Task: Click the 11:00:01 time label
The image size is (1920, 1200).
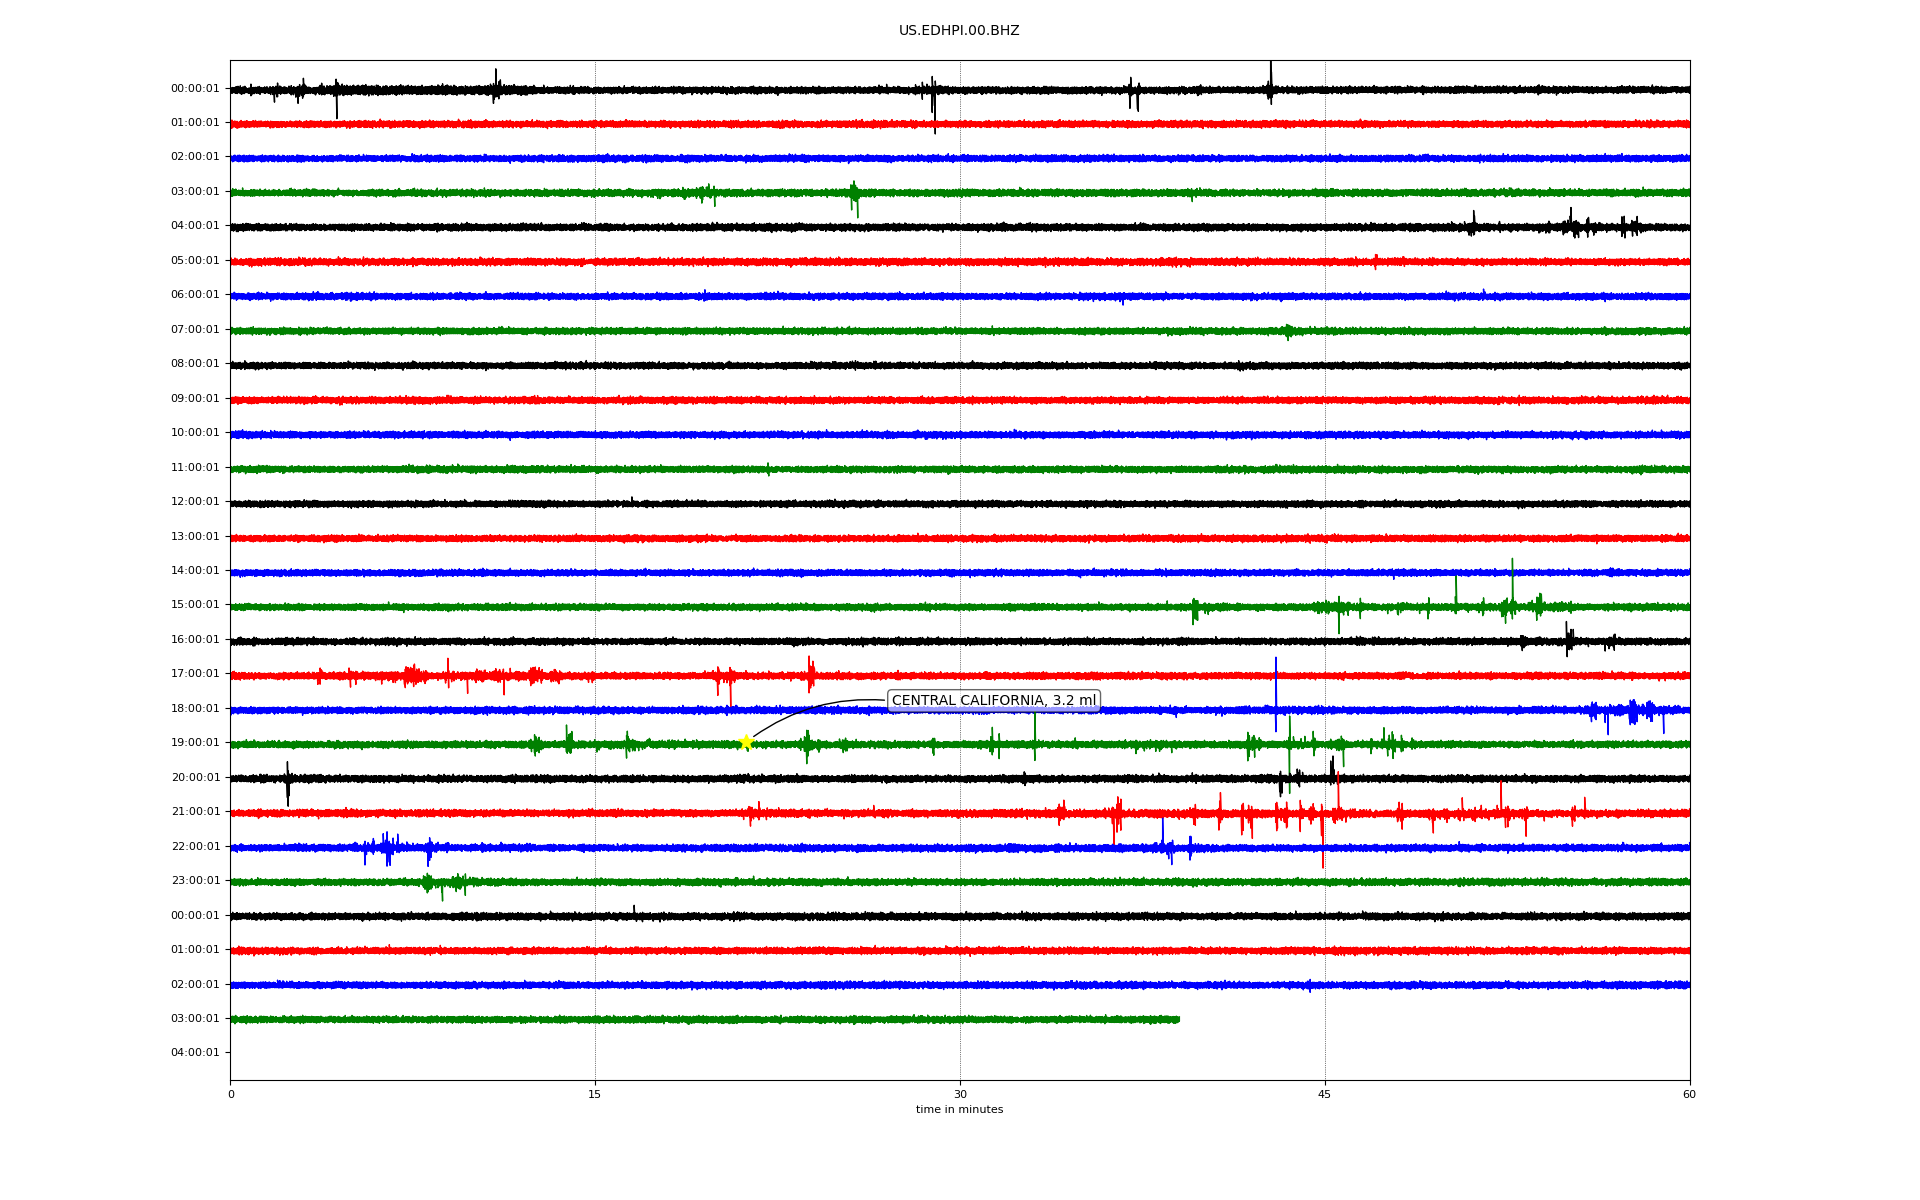Action: point(195,467)
